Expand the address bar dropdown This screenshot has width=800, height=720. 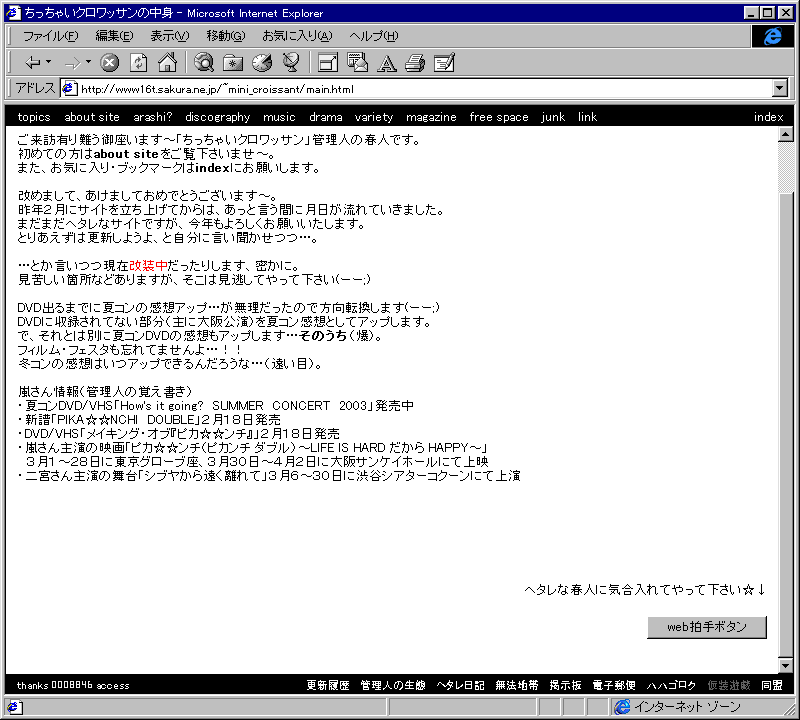click(x=779, y=89)
